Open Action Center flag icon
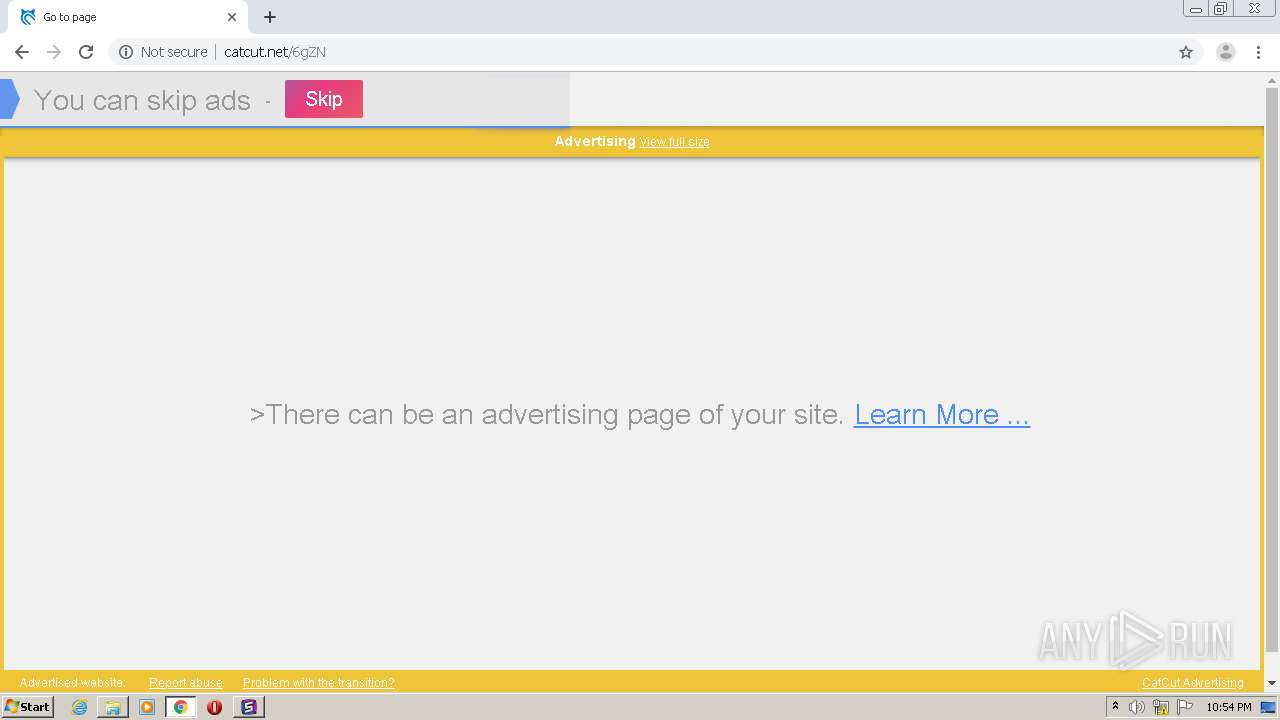1280x720 pixels. tap(1186, 707)
